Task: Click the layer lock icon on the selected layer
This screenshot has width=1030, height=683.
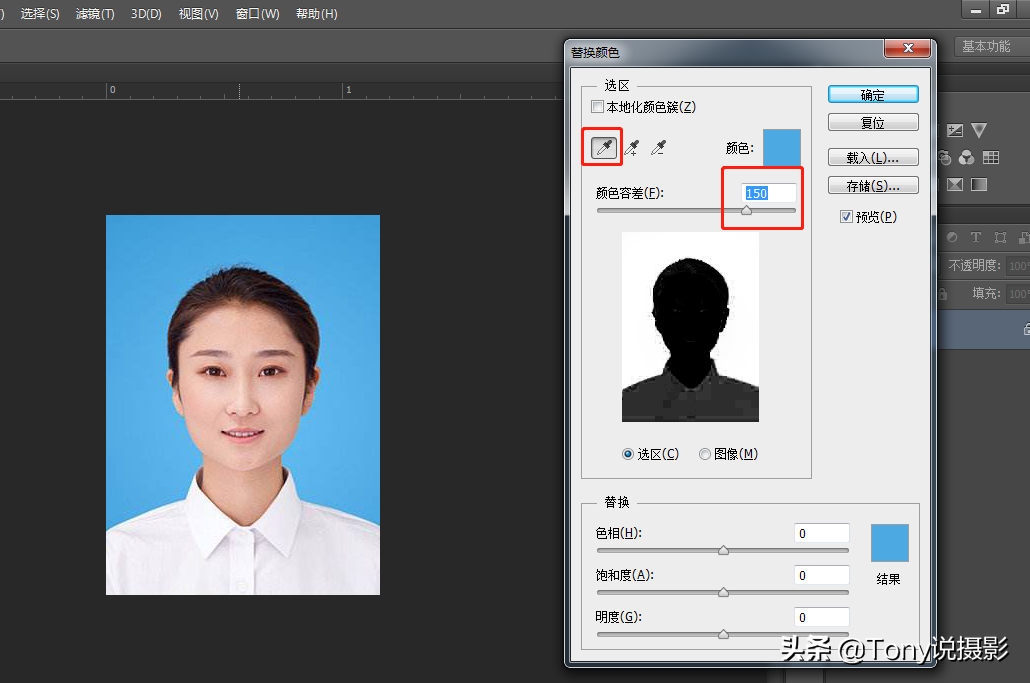Action: click(1026, 328)
